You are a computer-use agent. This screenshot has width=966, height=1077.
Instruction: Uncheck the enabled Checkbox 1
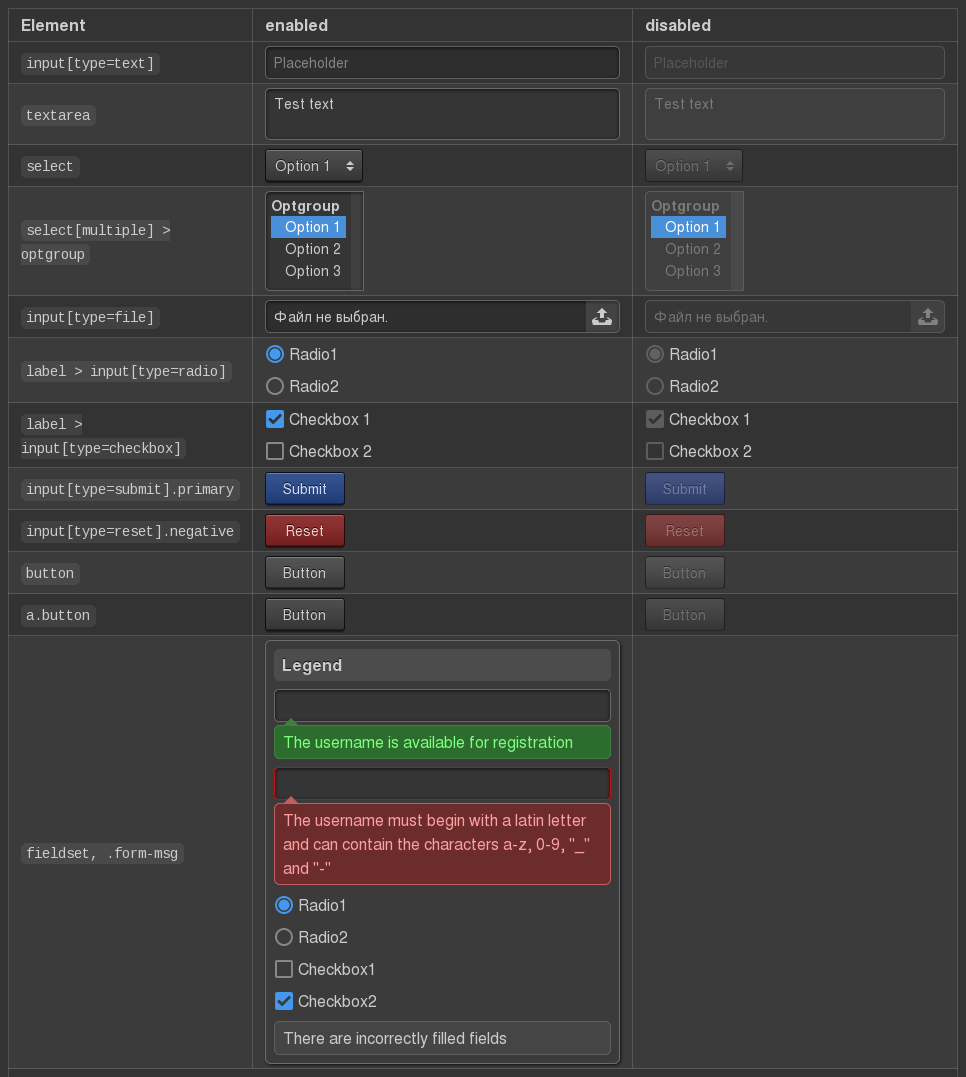point(275,419)
